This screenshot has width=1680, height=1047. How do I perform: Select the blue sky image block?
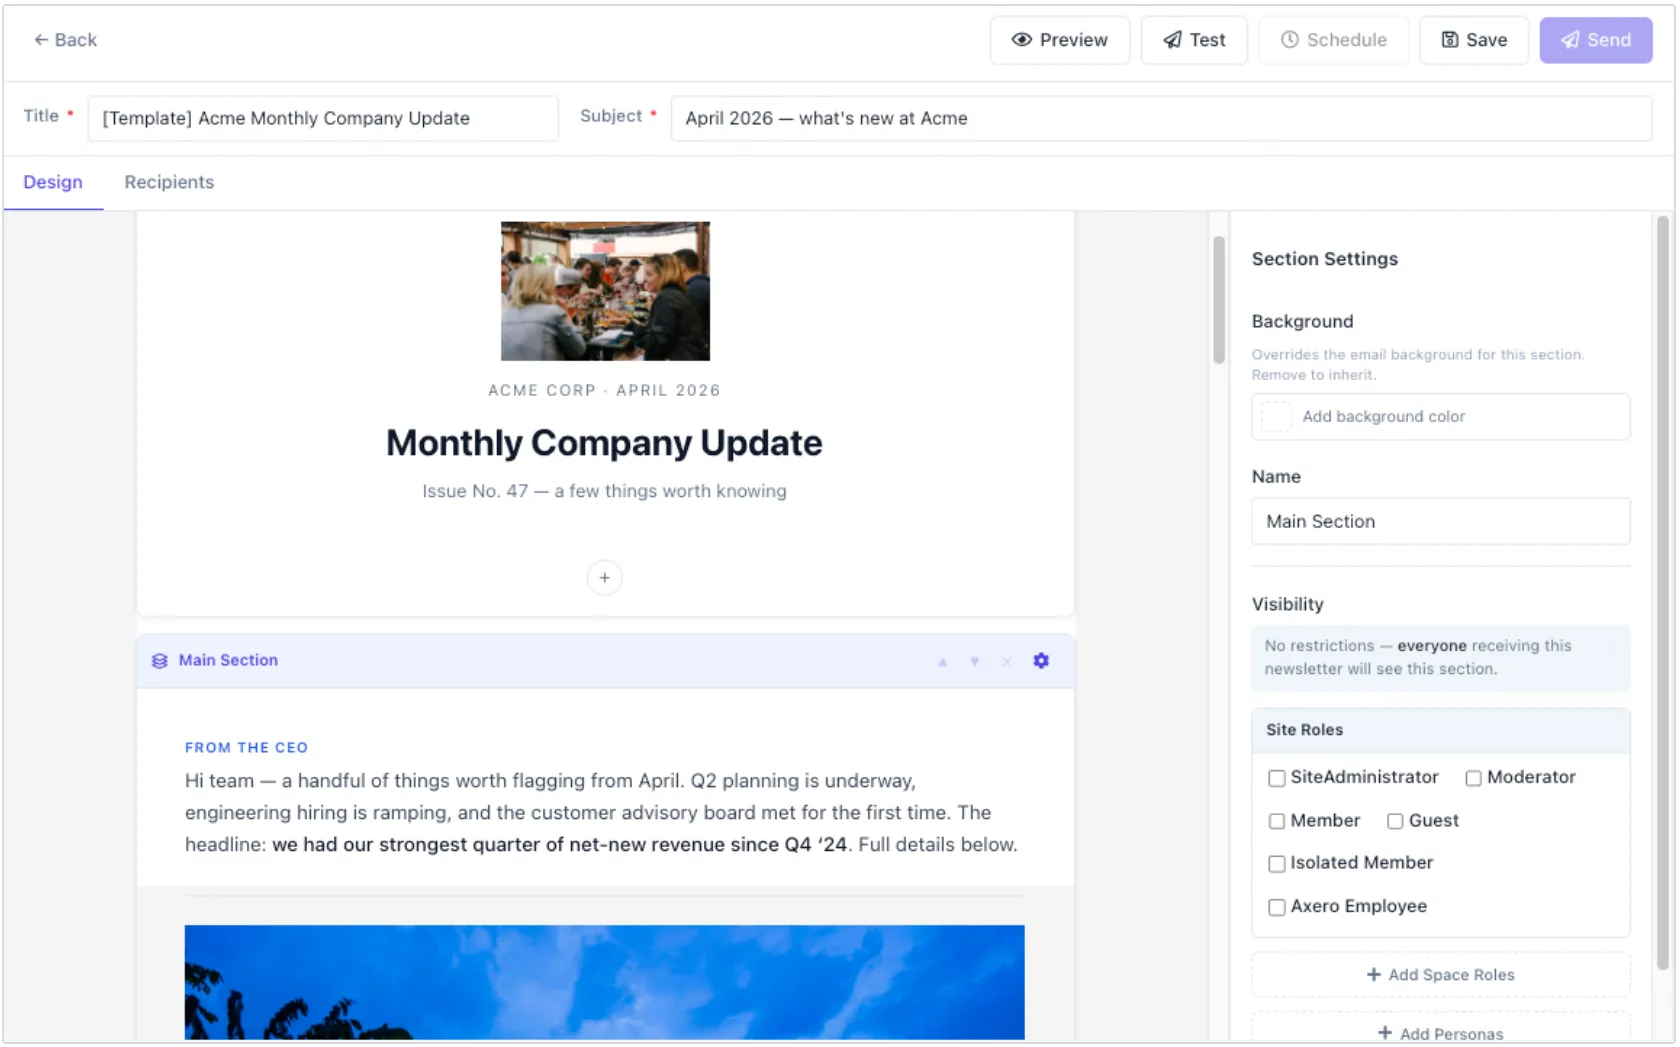pos(604,982)
